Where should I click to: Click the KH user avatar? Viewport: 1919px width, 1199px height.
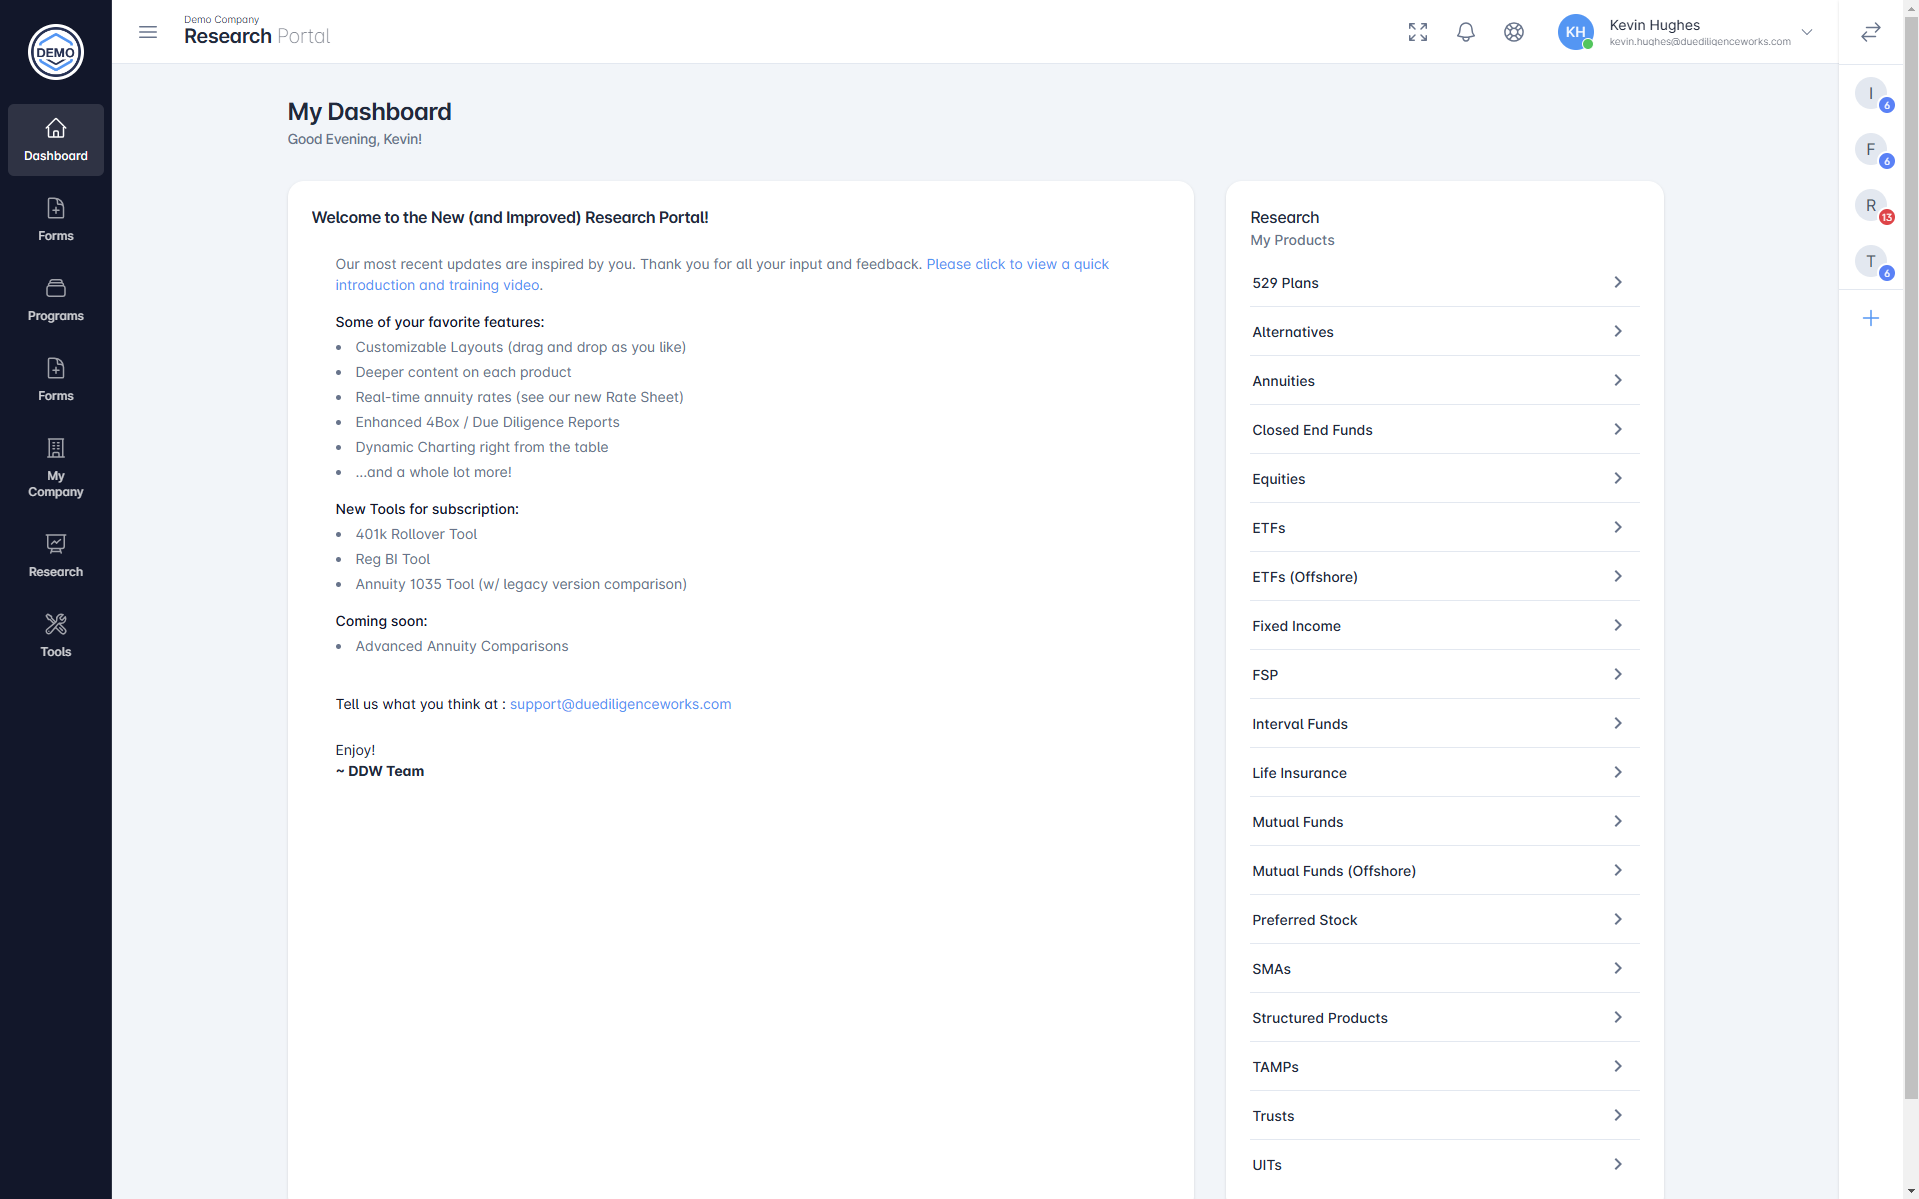click(x=1576, y=32)
